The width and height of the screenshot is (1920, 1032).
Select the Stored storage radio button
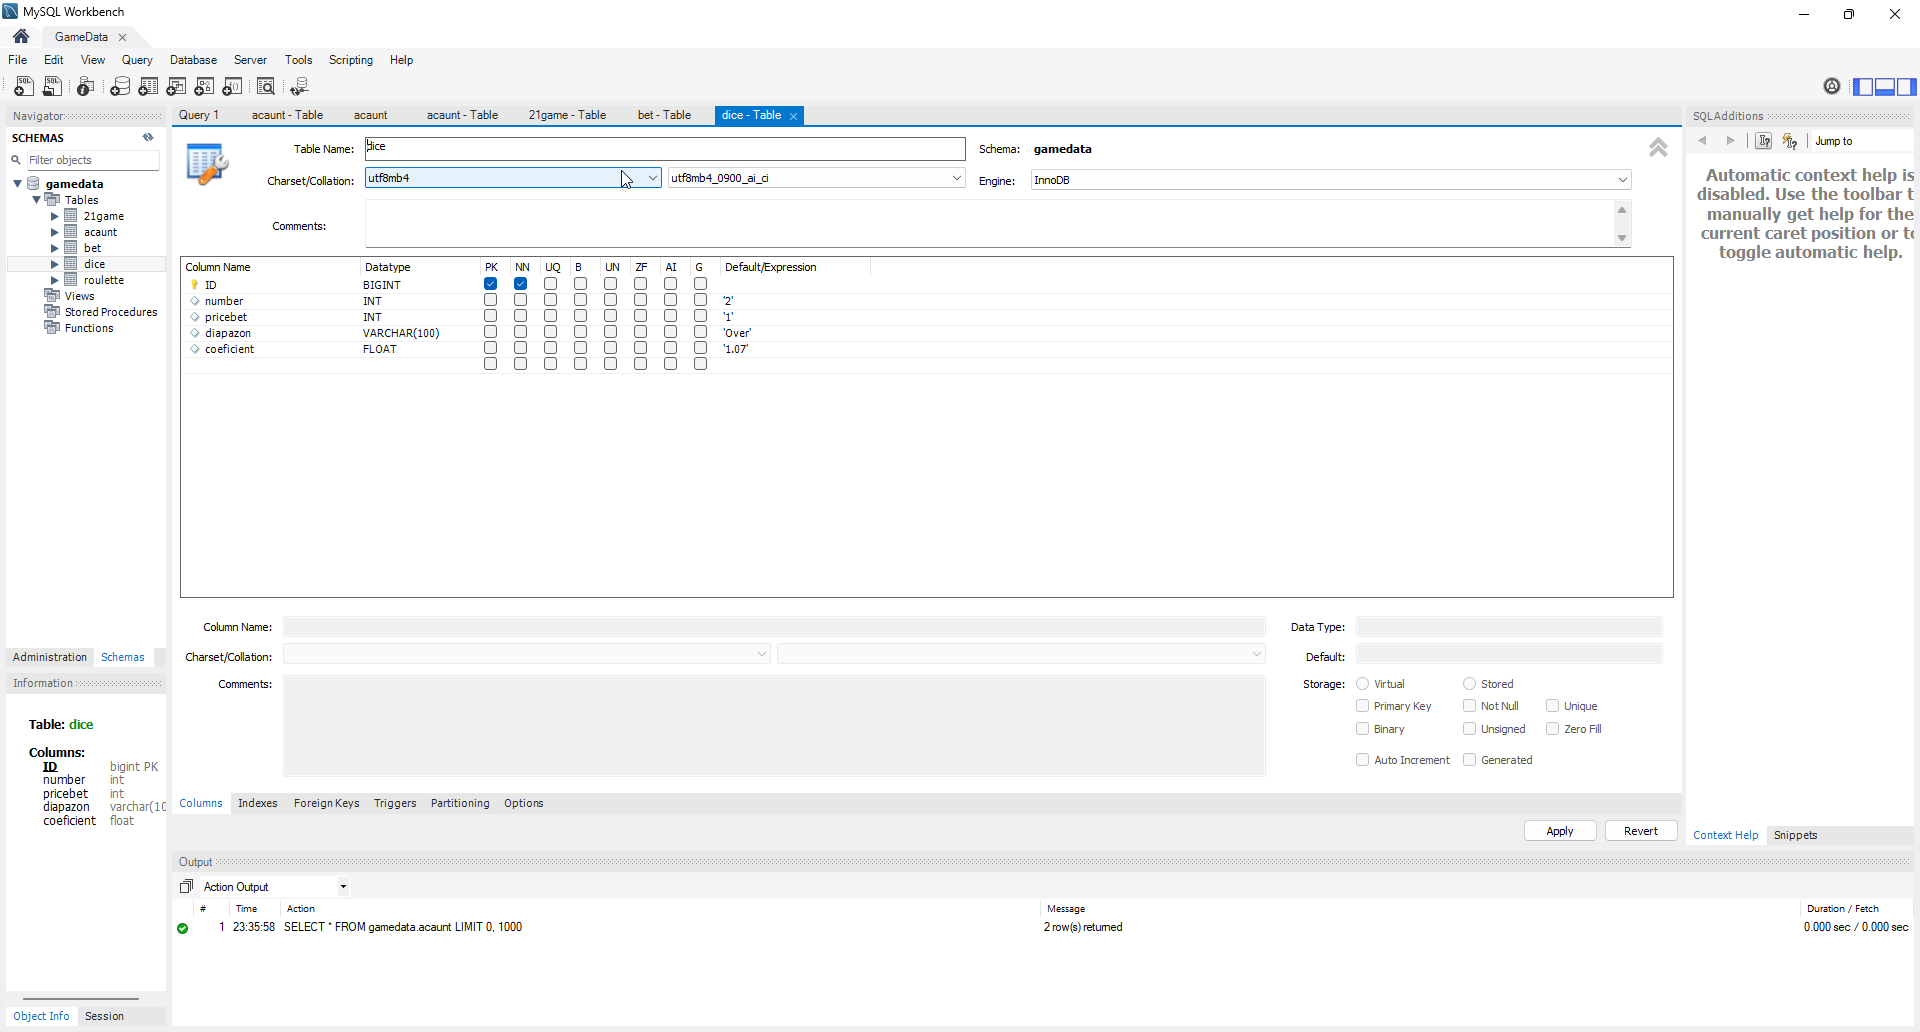click(x=1469, y=684)
